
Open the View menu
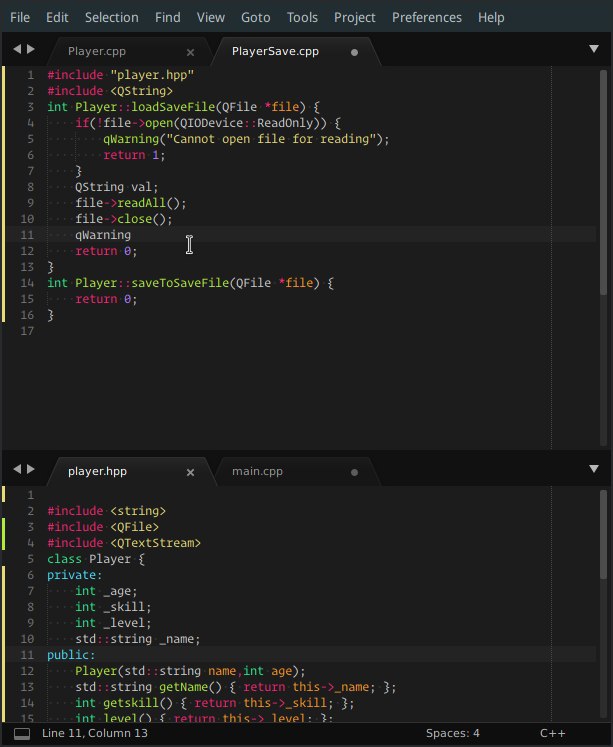click(x=211, y=17)
